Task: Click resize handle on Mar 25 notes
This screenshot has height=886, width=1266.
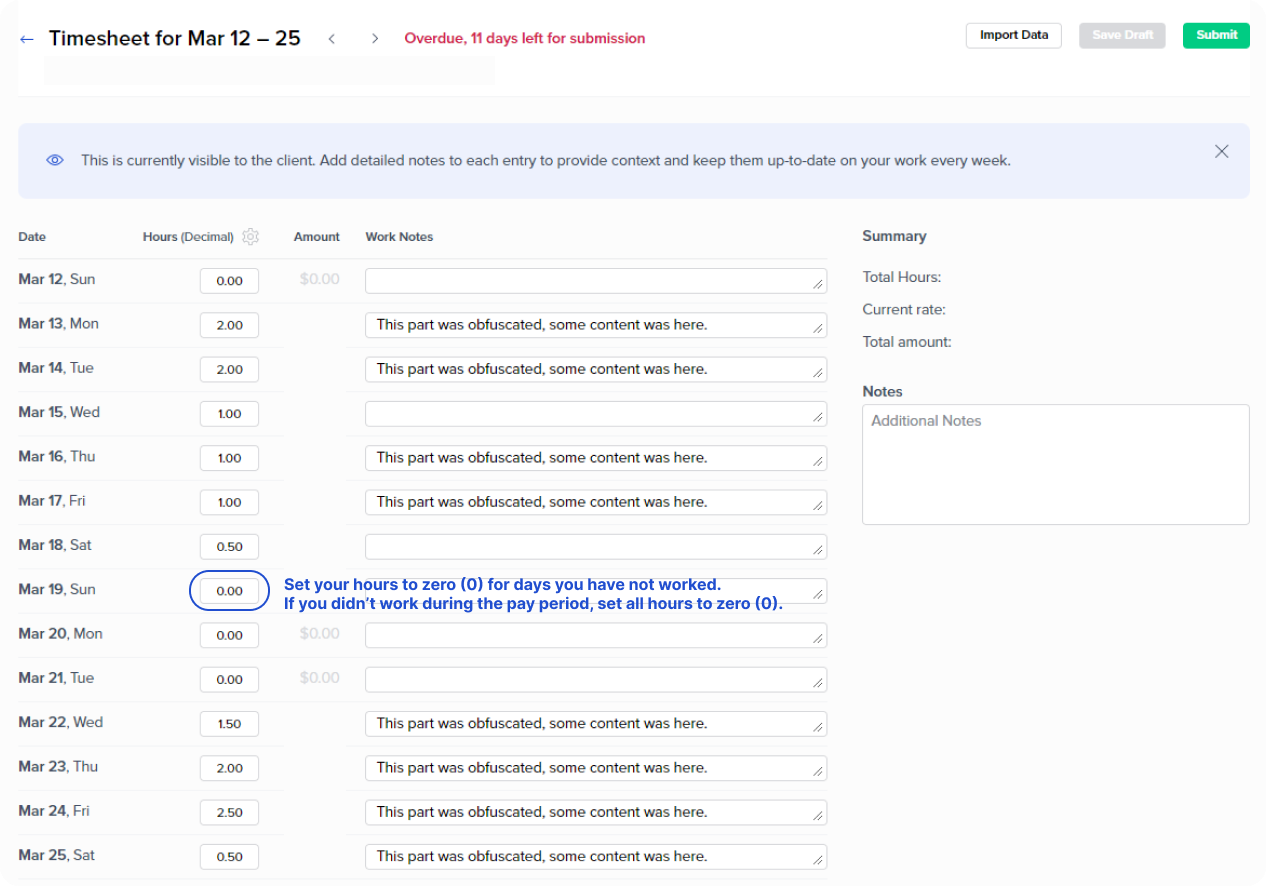Action: (x=818, y=861)
